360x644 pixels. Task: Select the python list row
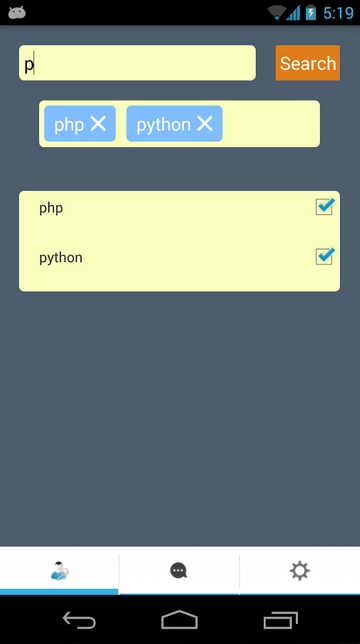click(179, 258)
